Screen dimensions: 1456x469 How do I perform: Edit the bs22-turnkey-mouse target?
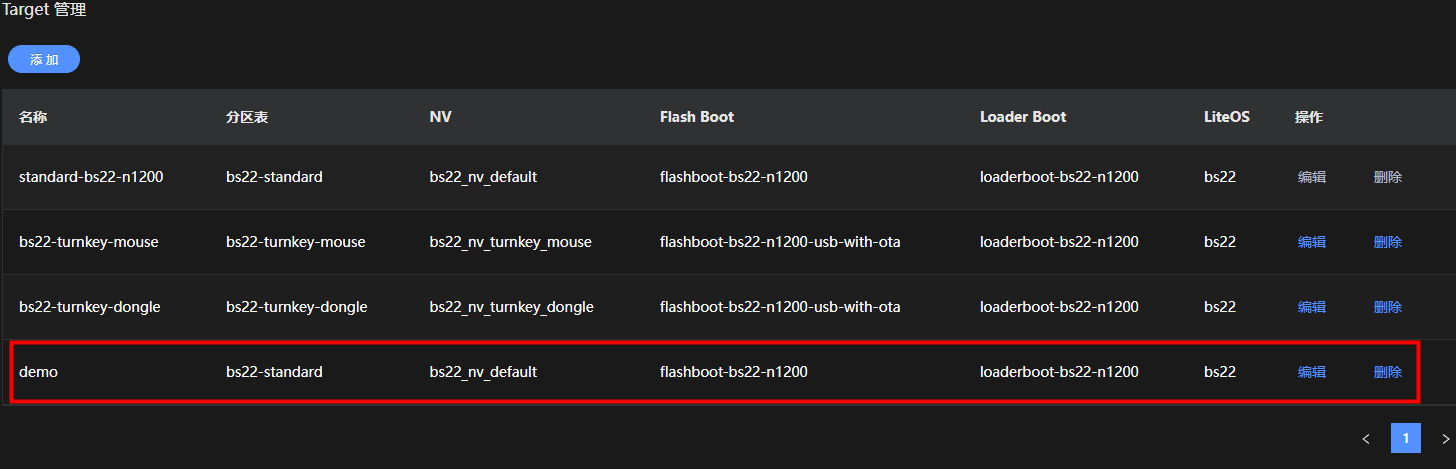pos(1311,242)
